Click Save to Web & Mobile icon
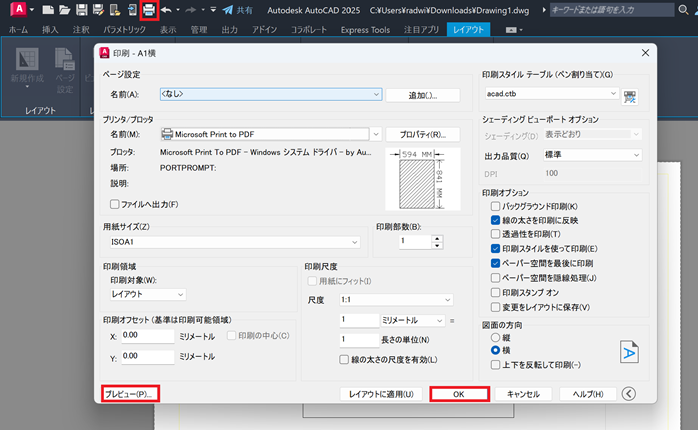Image resolution: width=698 pixels, height=430 pixels. (132, 10)
